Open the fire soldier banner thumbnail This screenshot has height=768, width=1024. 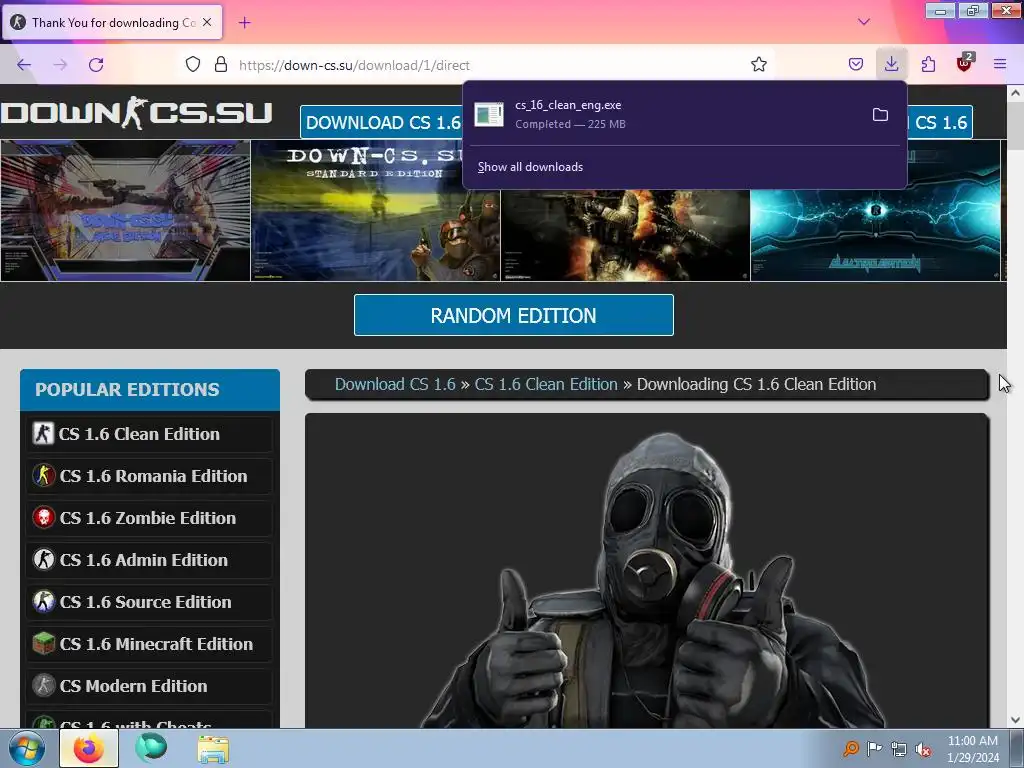point(626,235)
